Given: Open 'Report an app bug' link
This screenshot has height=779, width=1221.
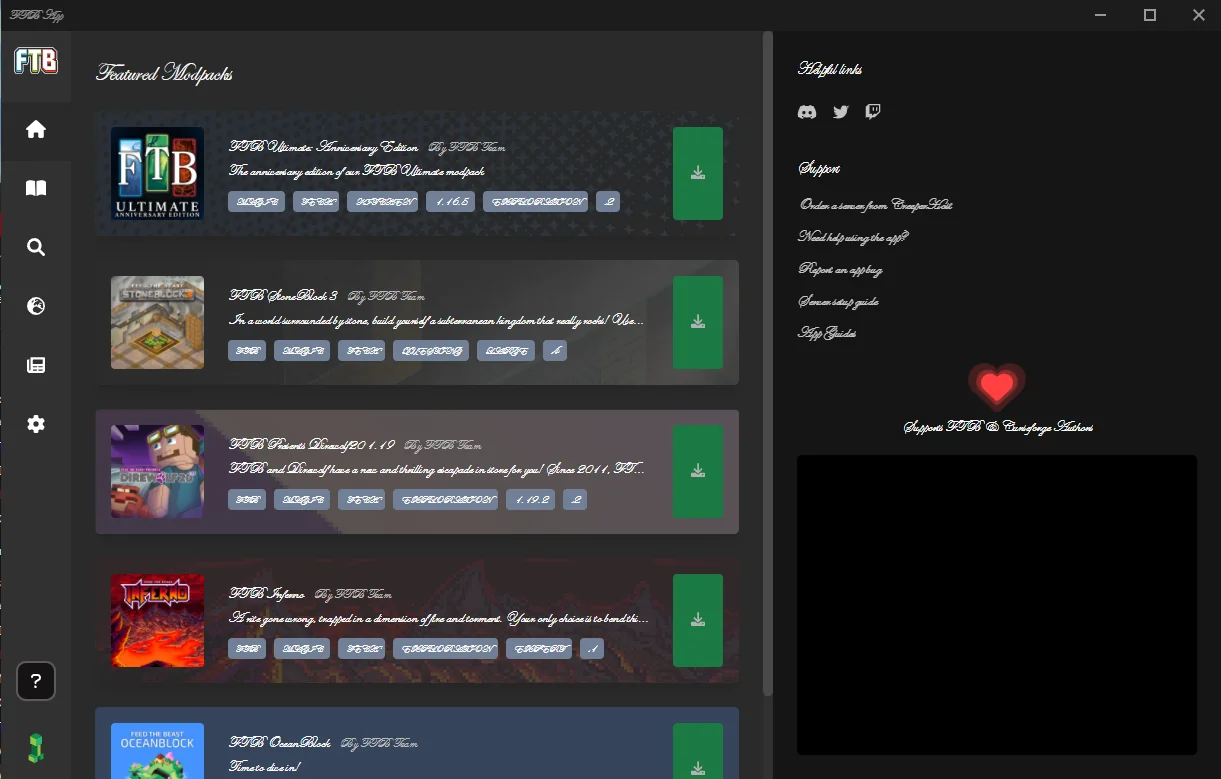Looking at the screenshot, I should 840,269.
